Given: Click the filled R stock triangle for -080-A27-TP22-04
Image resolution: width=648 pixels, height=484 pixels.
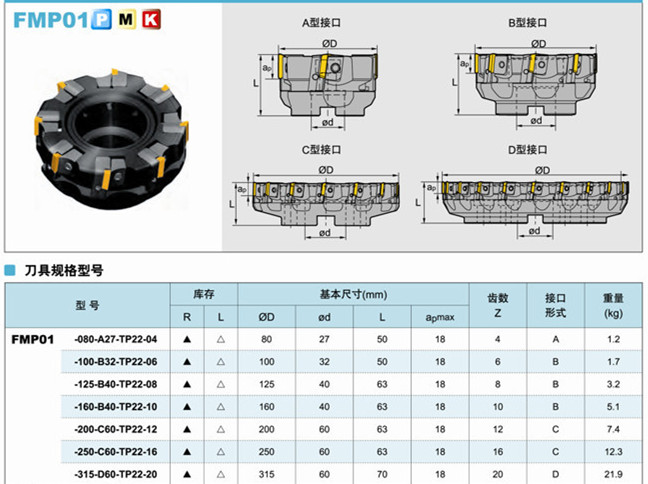Looking at the screenshot, I should (186, 341).
